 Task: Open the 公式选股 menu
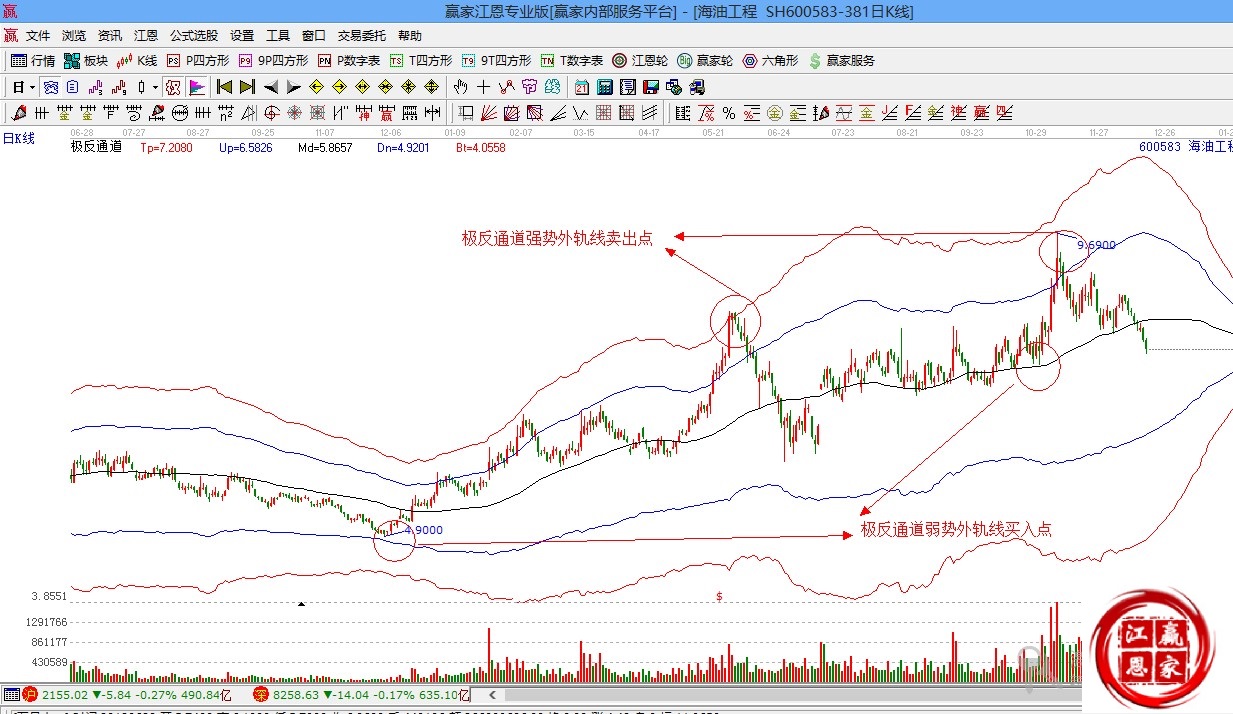194,35
